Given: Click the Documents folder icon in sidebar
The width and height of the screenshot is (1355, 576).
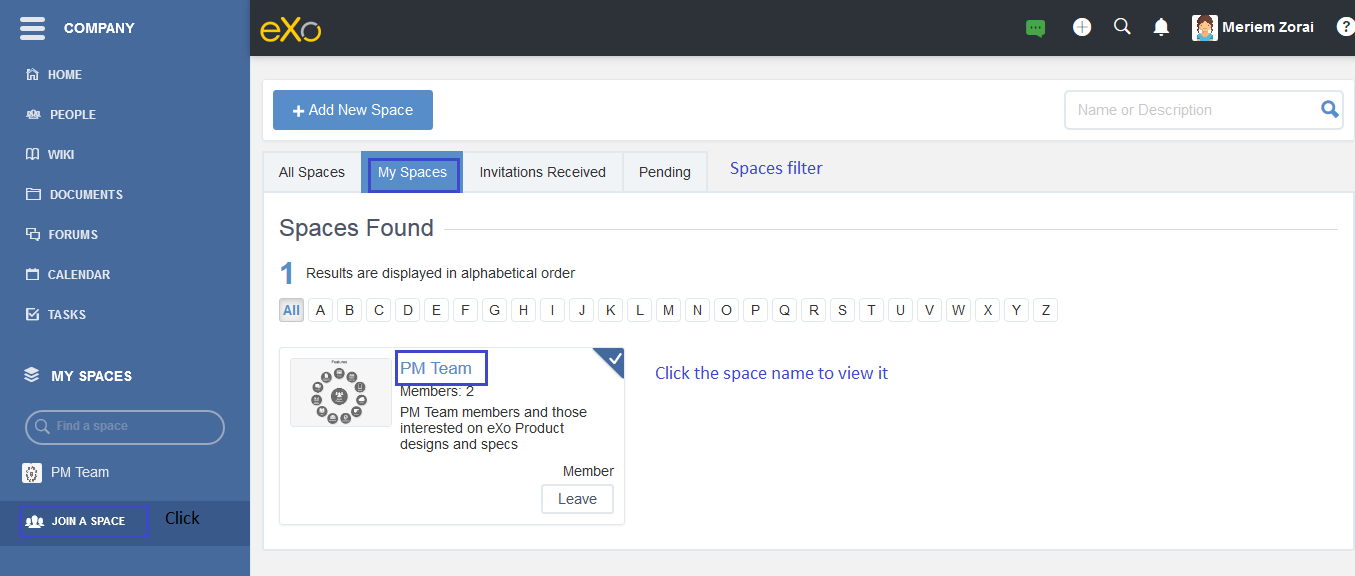Looking at the screenshot, I should pyautogui.click(x=32, y=194).
